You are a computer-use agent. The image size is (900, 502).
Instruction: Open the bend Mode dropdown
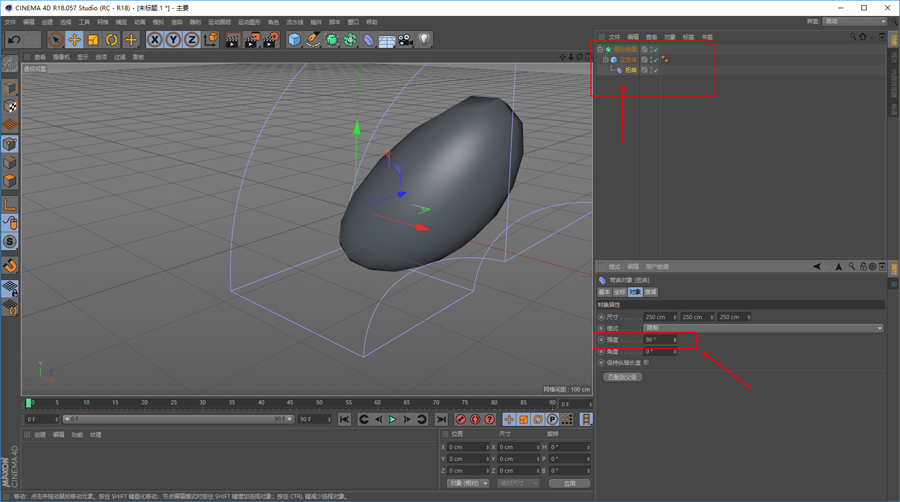click(x=763, y=328)
